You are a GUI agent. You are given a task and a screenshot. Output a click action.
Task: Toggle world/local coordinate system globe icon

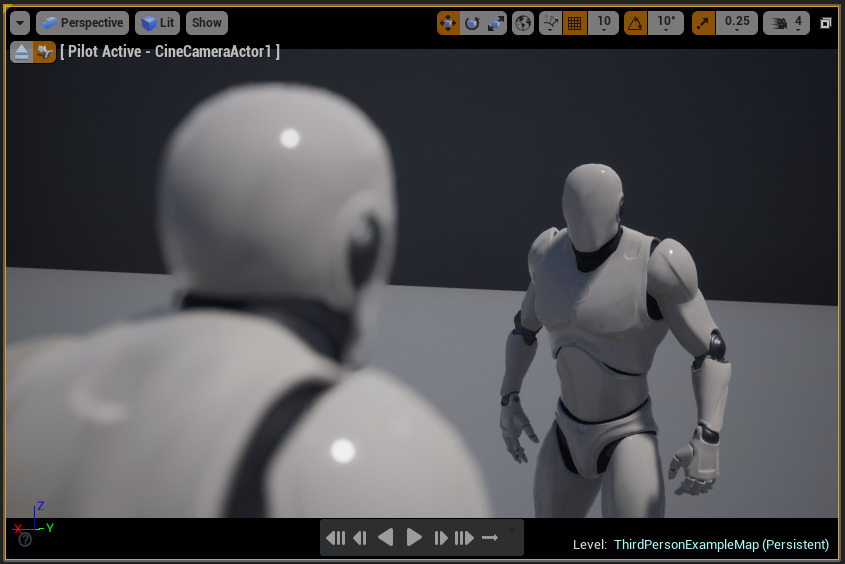(523, 23)
